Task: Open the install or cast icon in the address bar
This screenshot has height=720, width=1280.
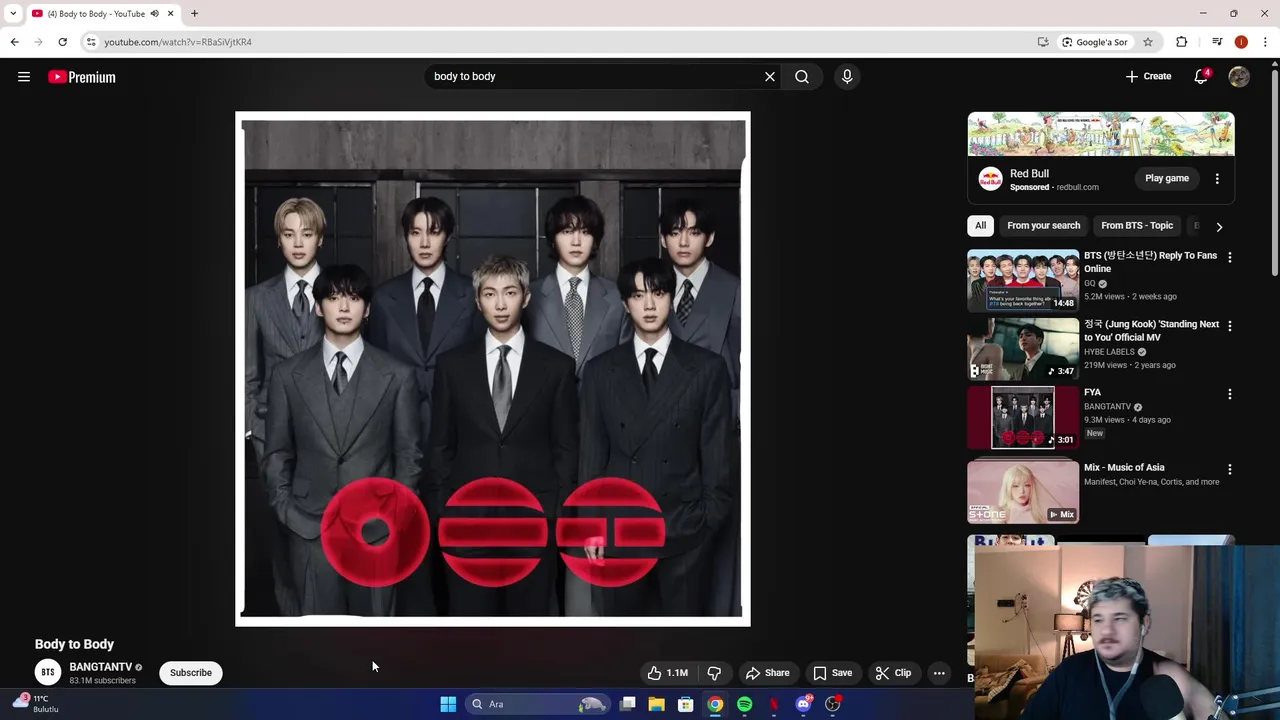Action: click(x=1043, y=42)
